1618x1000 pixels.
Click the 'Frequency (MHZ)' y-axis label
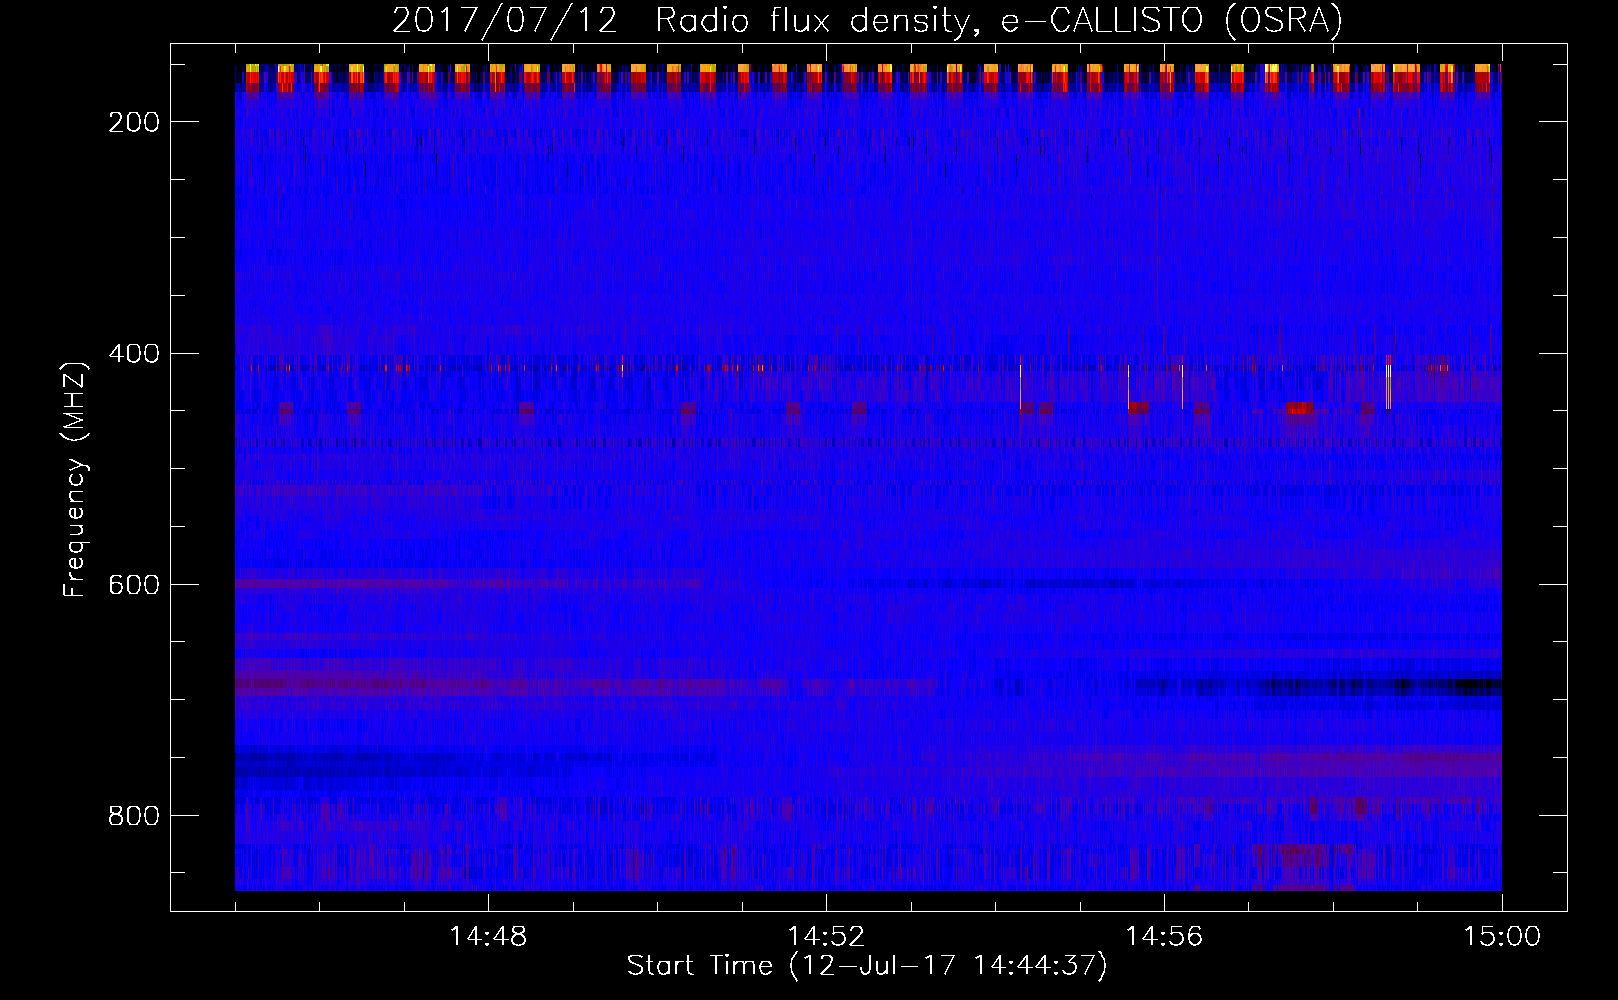click(x=75, y=479)
